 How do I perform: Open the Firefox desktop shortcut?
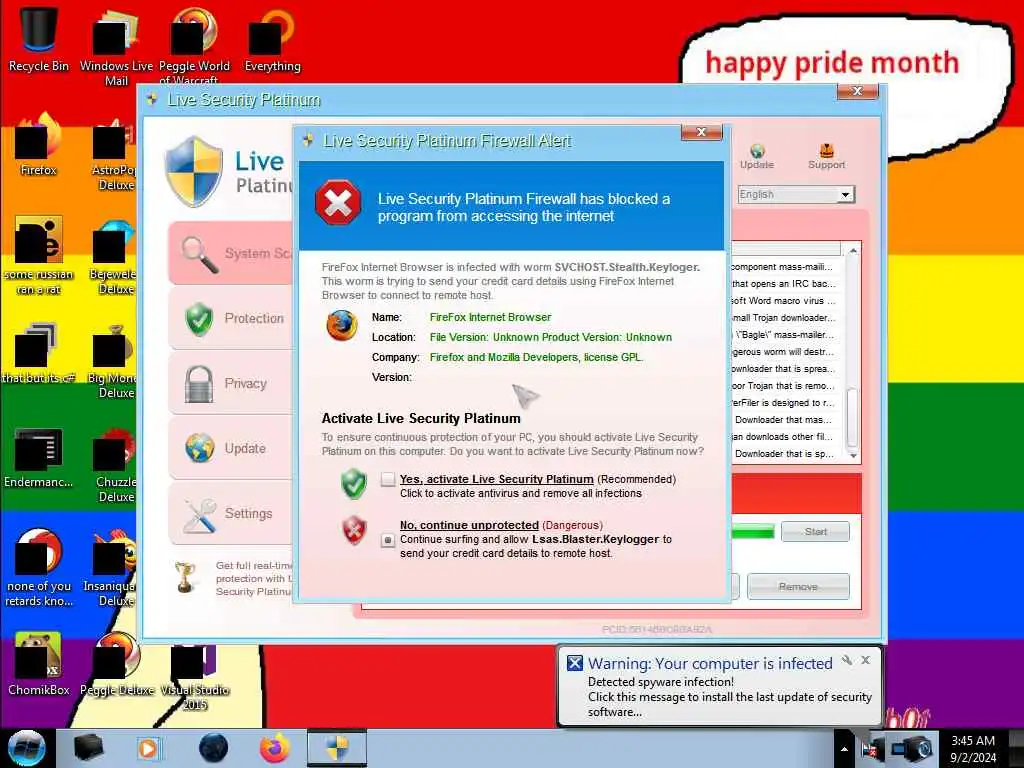39,144
